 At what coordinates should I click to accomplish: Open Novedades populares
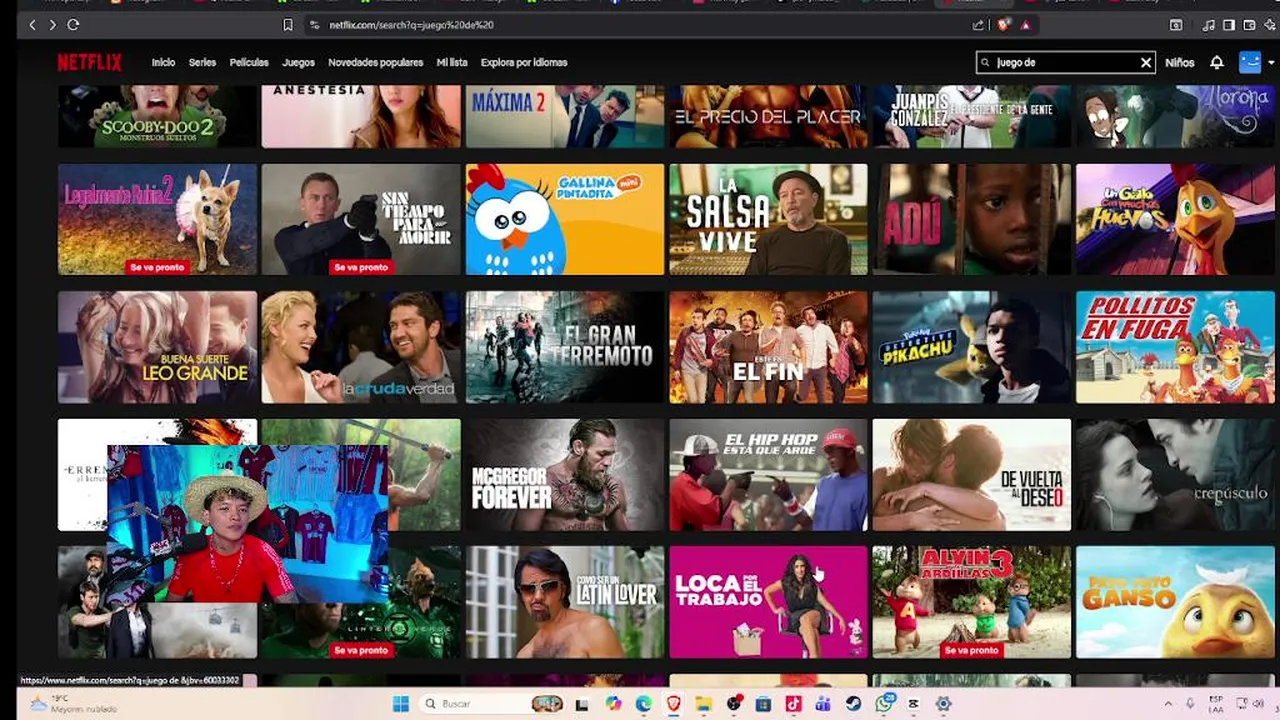[375, 62]
